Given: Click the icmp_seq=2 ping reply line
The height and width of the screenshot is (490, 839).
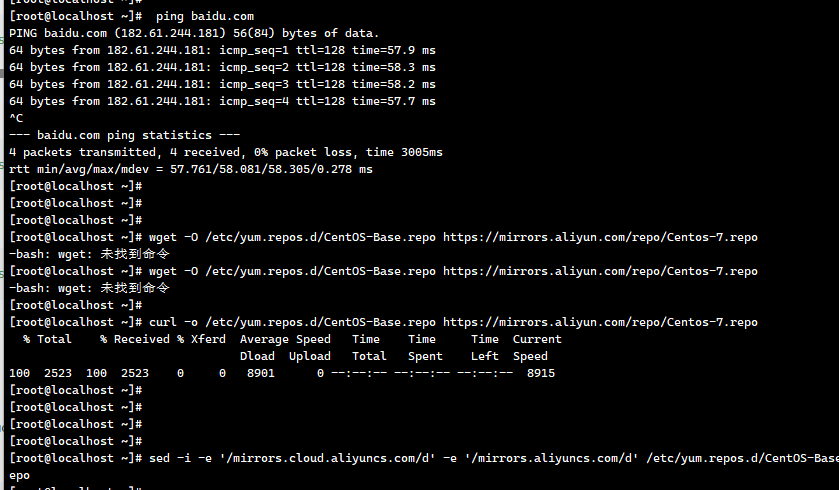Looking at the screenshot, I should coord(222,67).
